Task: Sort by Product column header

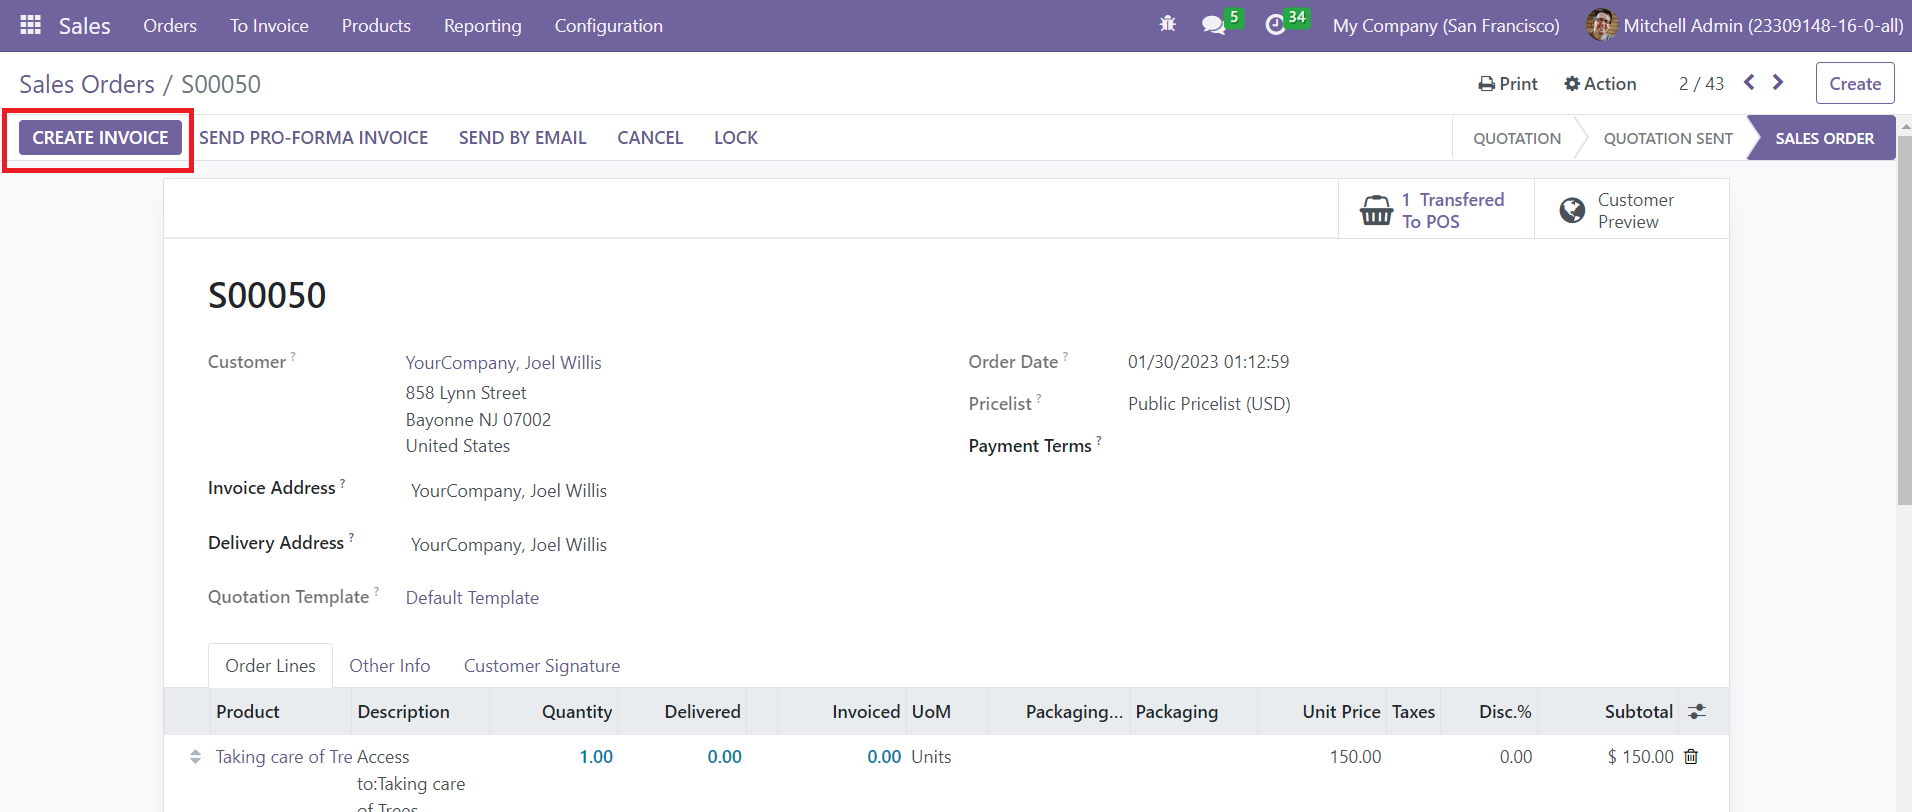Action: pos(248,711)
